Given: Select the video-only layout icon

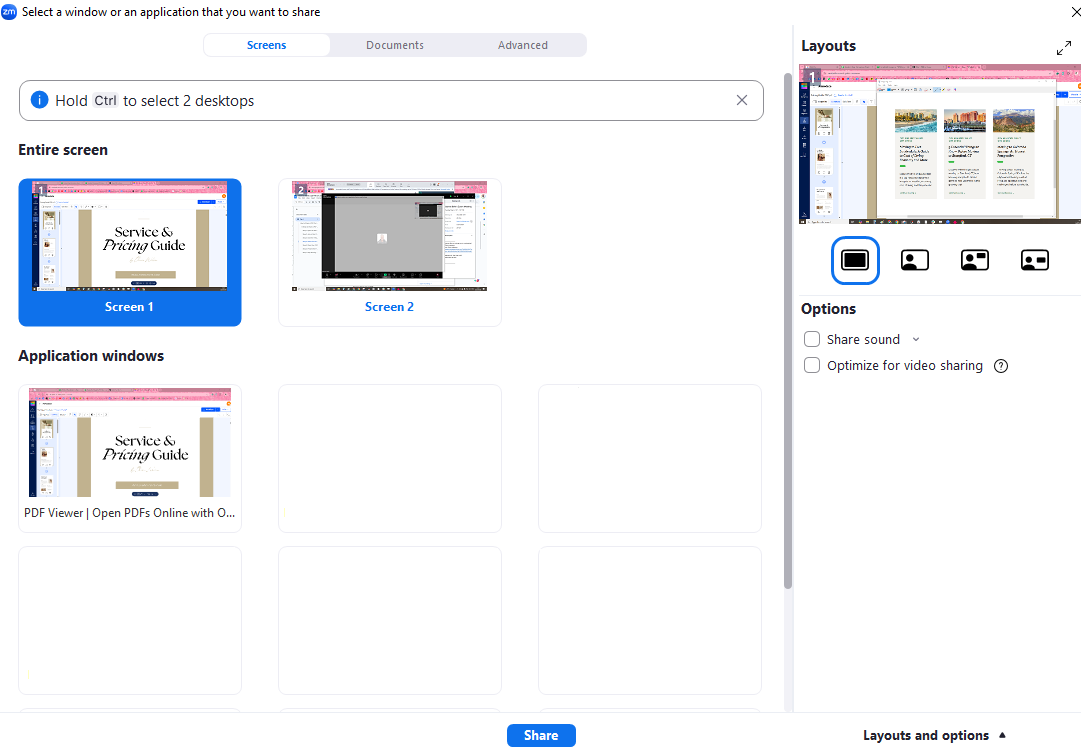Looking at the screenshot, I should click(914, 260).
